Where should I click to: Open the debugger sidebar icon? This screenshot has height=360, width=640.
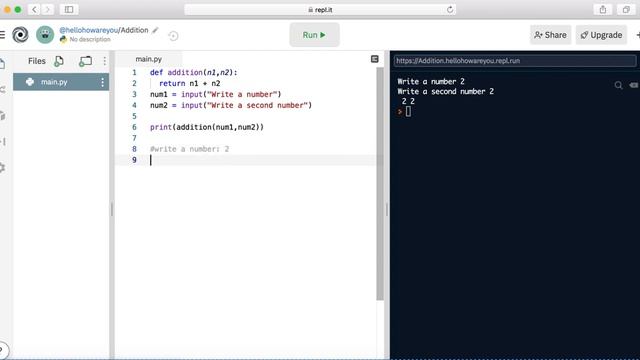pos(2,142)
